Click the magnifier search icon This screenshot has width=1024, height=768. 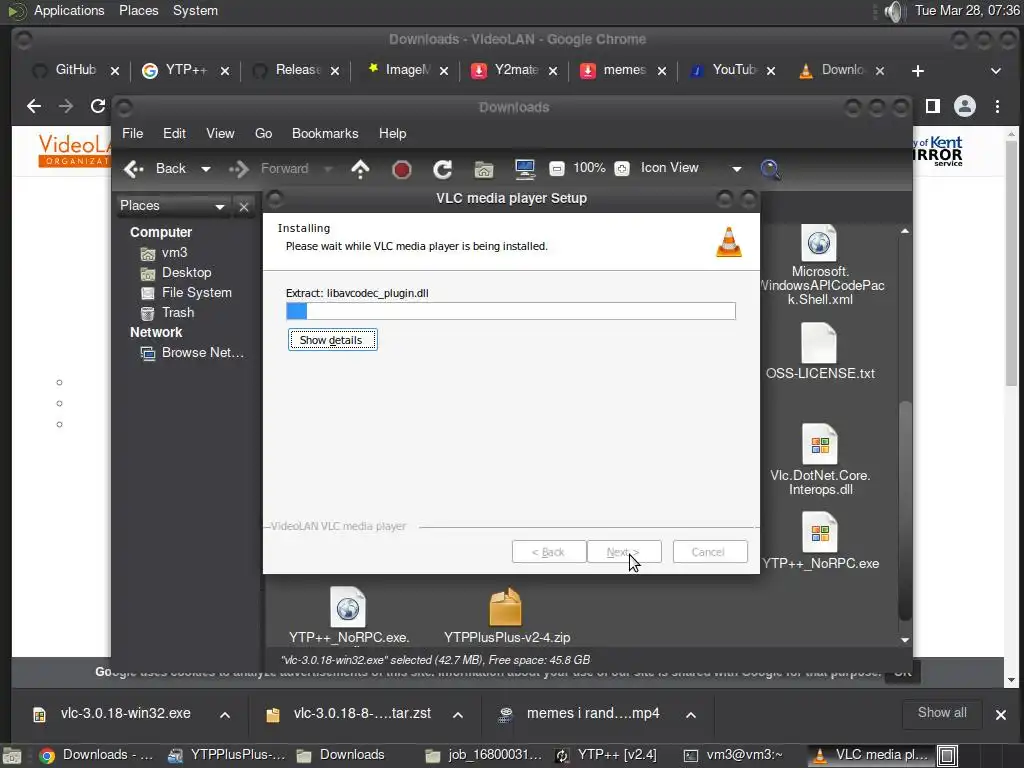pos(771,169)
